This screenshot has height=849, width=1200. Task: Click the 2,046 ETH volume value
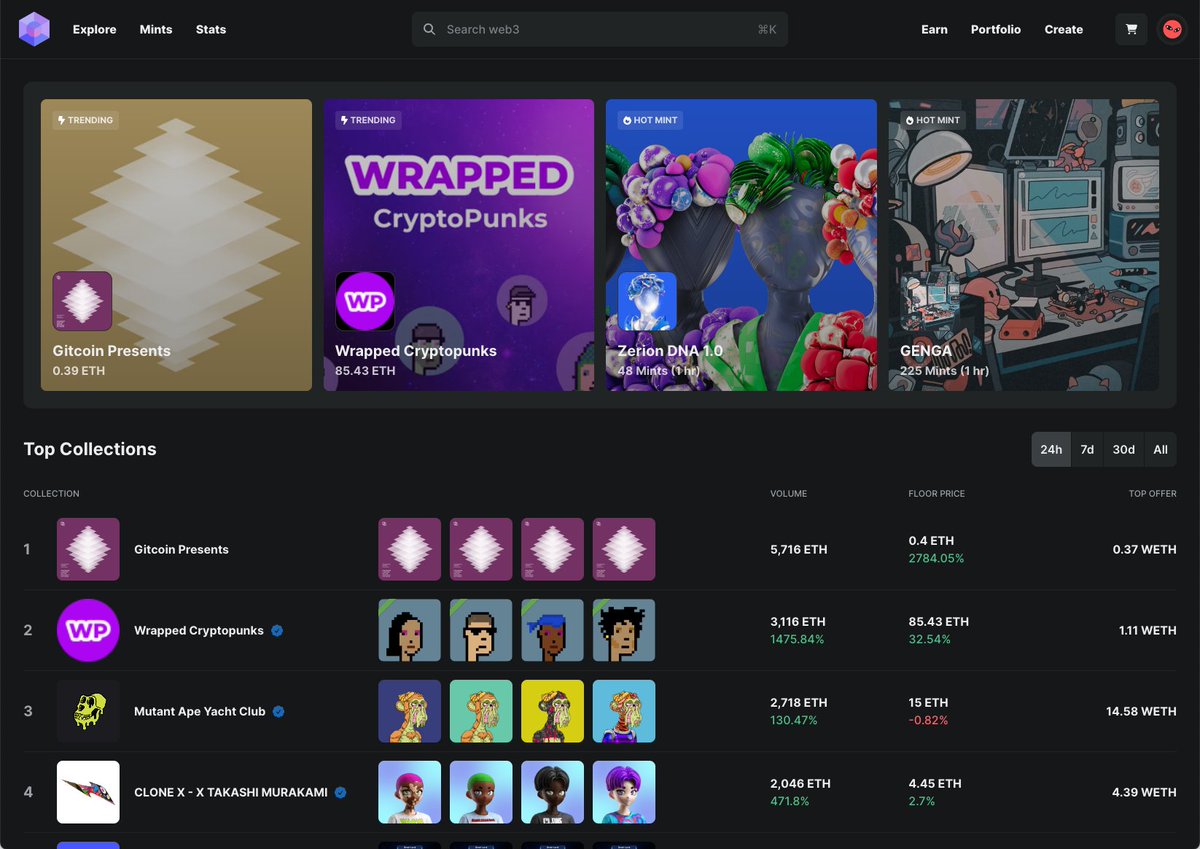point(800,784)
